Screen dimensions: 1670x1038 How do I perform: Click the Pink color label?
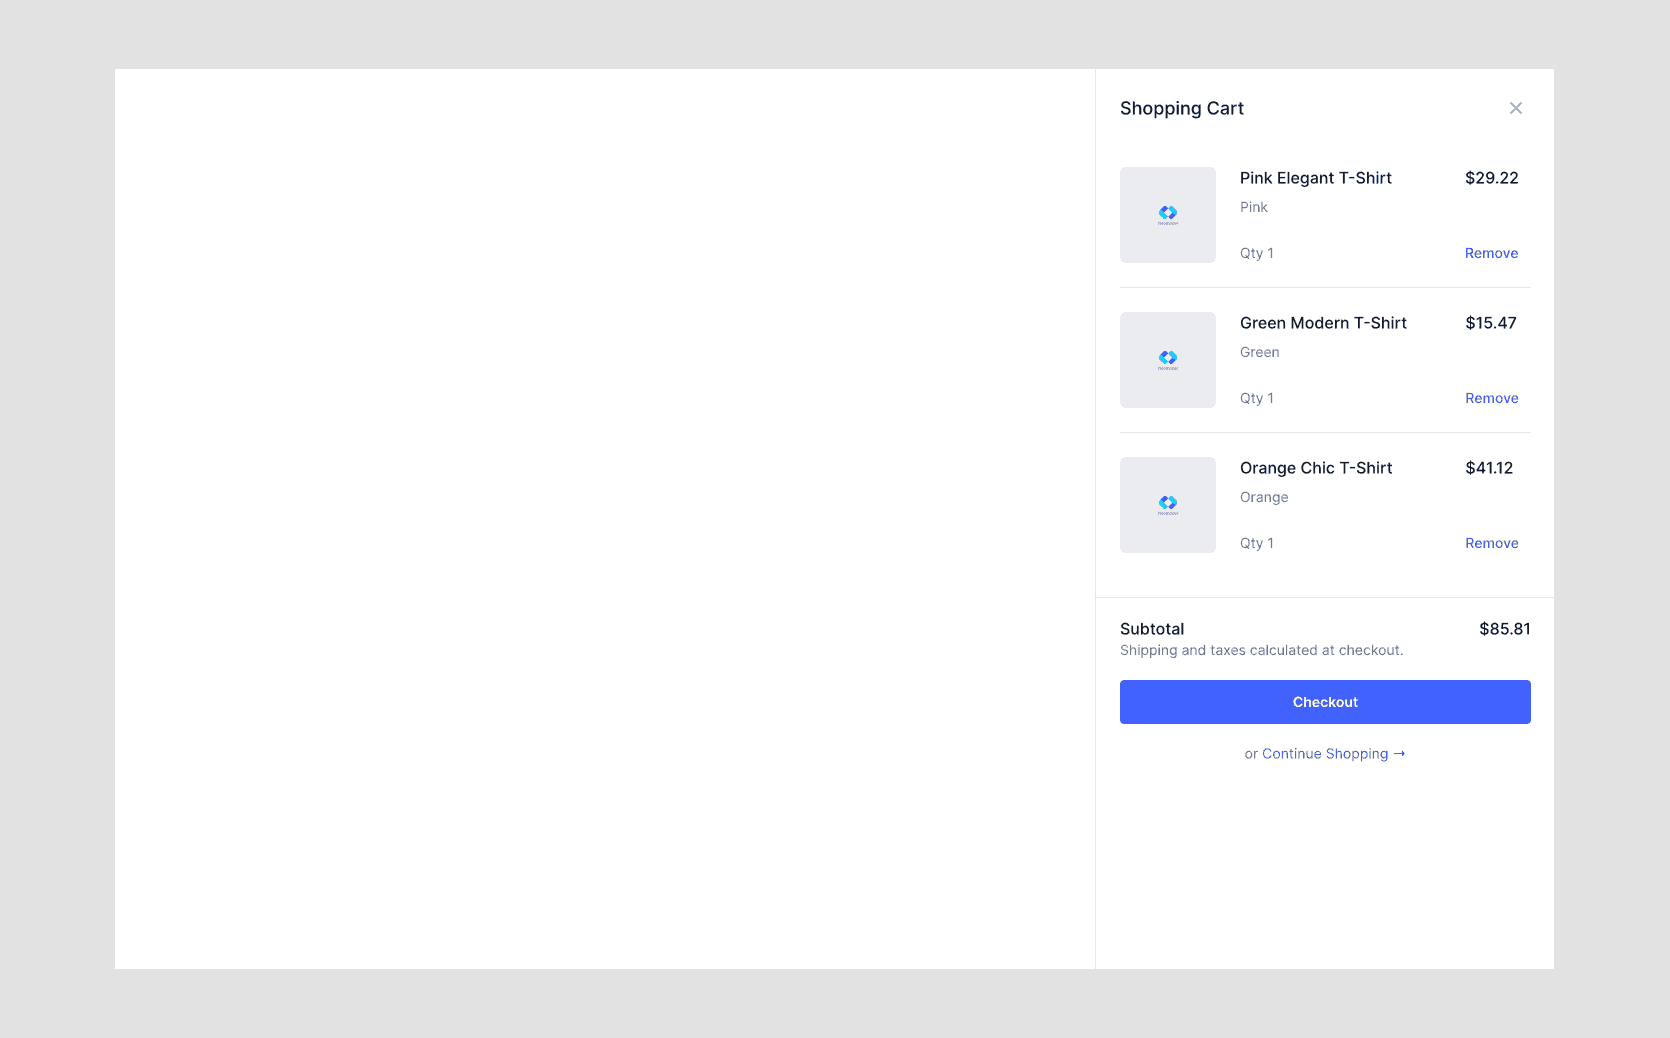pyautogui.click(x=1254, y=207)
